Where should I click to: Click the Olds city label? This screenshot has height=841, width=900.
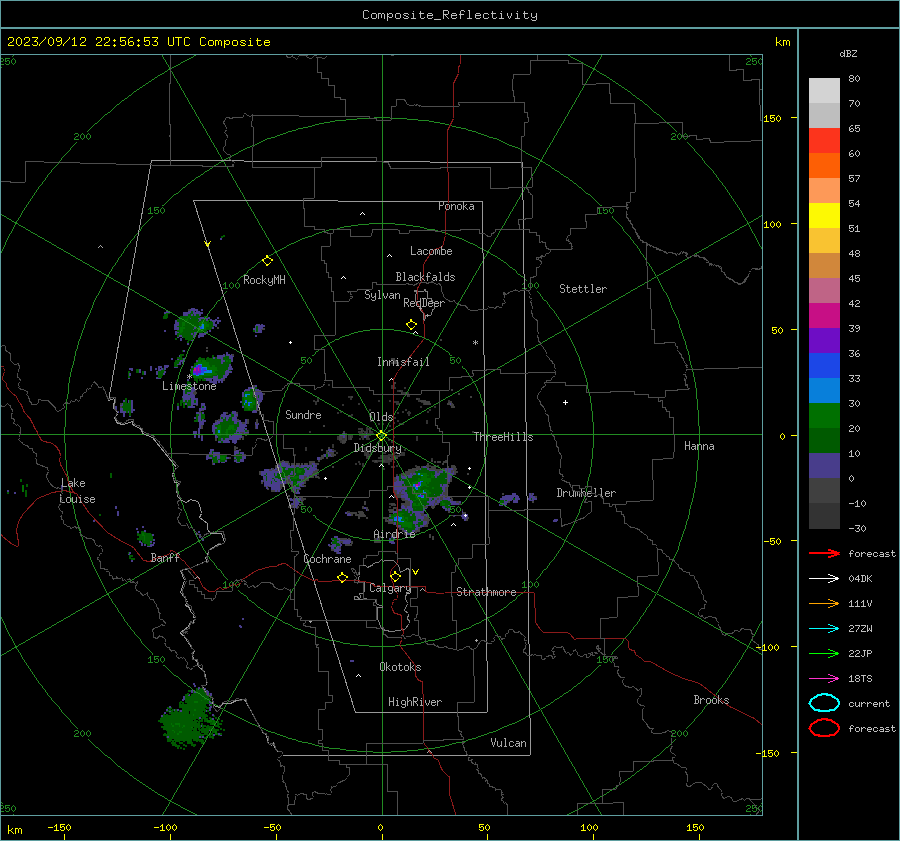click(381, 417)
